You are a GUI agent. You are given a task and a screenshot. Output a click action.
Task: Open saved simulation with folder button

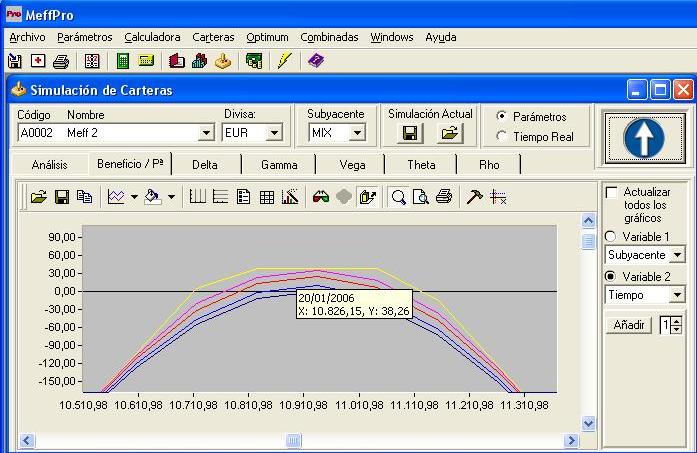pos(450,133)
